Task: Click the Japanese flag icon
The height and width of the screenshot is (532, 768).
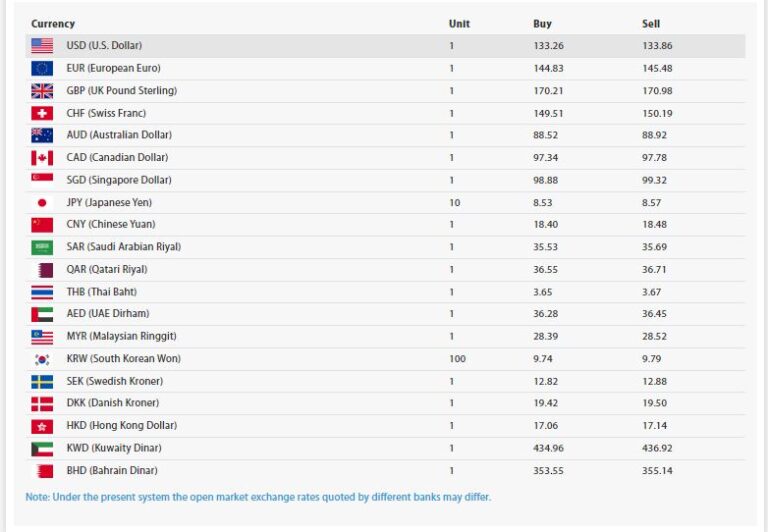Action: 42,202
